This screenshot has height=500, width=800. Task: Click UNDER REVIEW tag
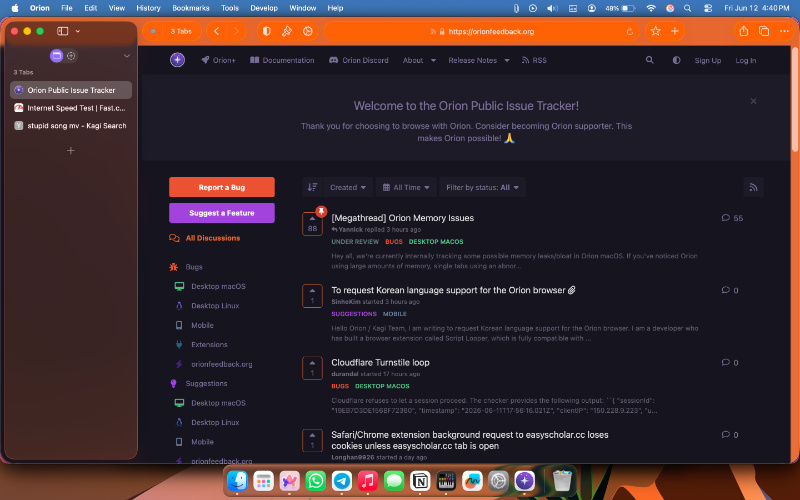355,242
